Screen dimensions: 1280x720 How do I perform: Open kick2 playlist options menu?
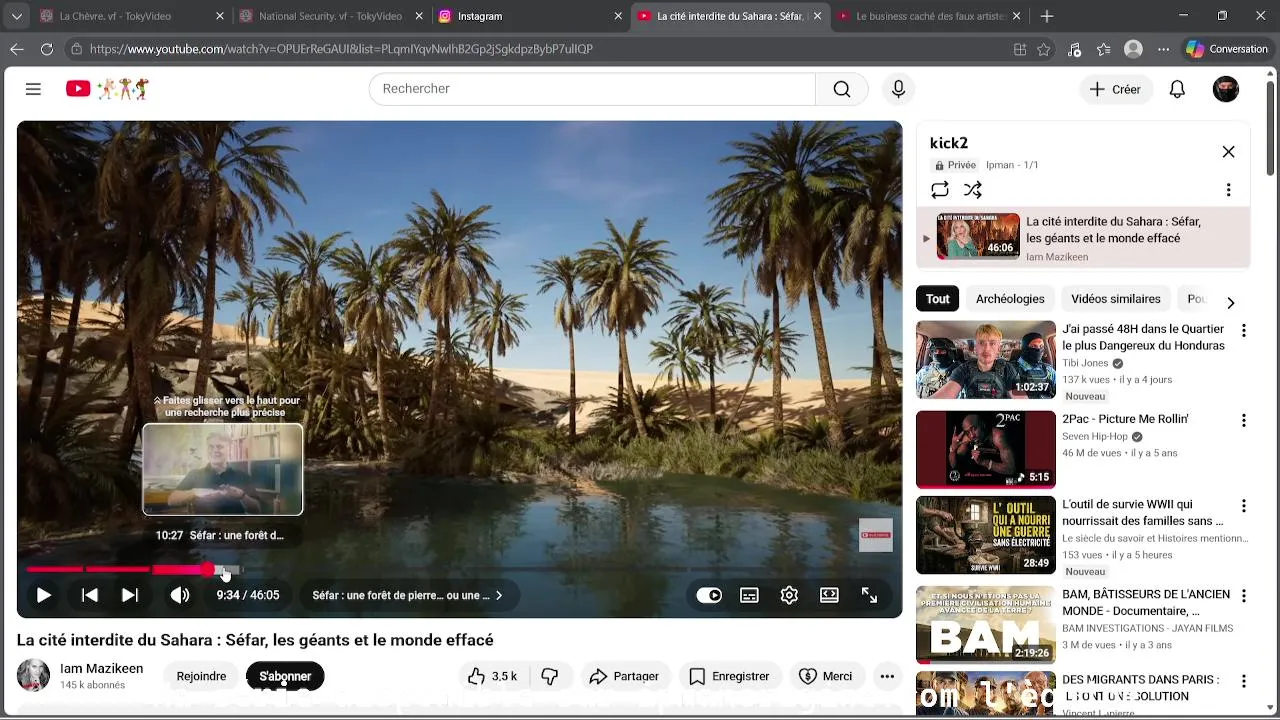click(1228, 190)
